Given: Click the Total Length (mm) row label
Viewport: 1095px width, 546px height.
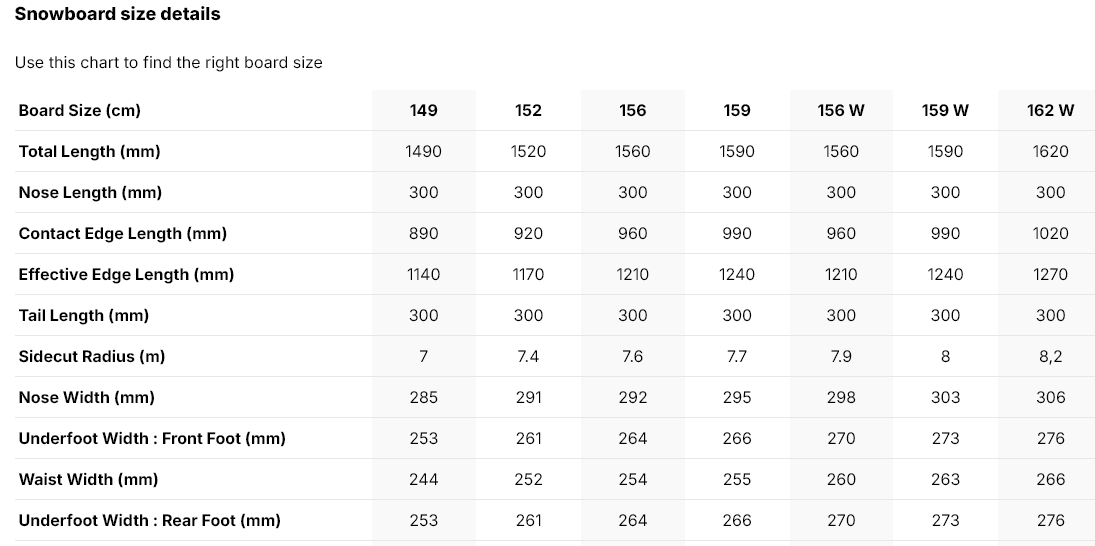Looking at the screenshot, I should [x=89, y=152].
